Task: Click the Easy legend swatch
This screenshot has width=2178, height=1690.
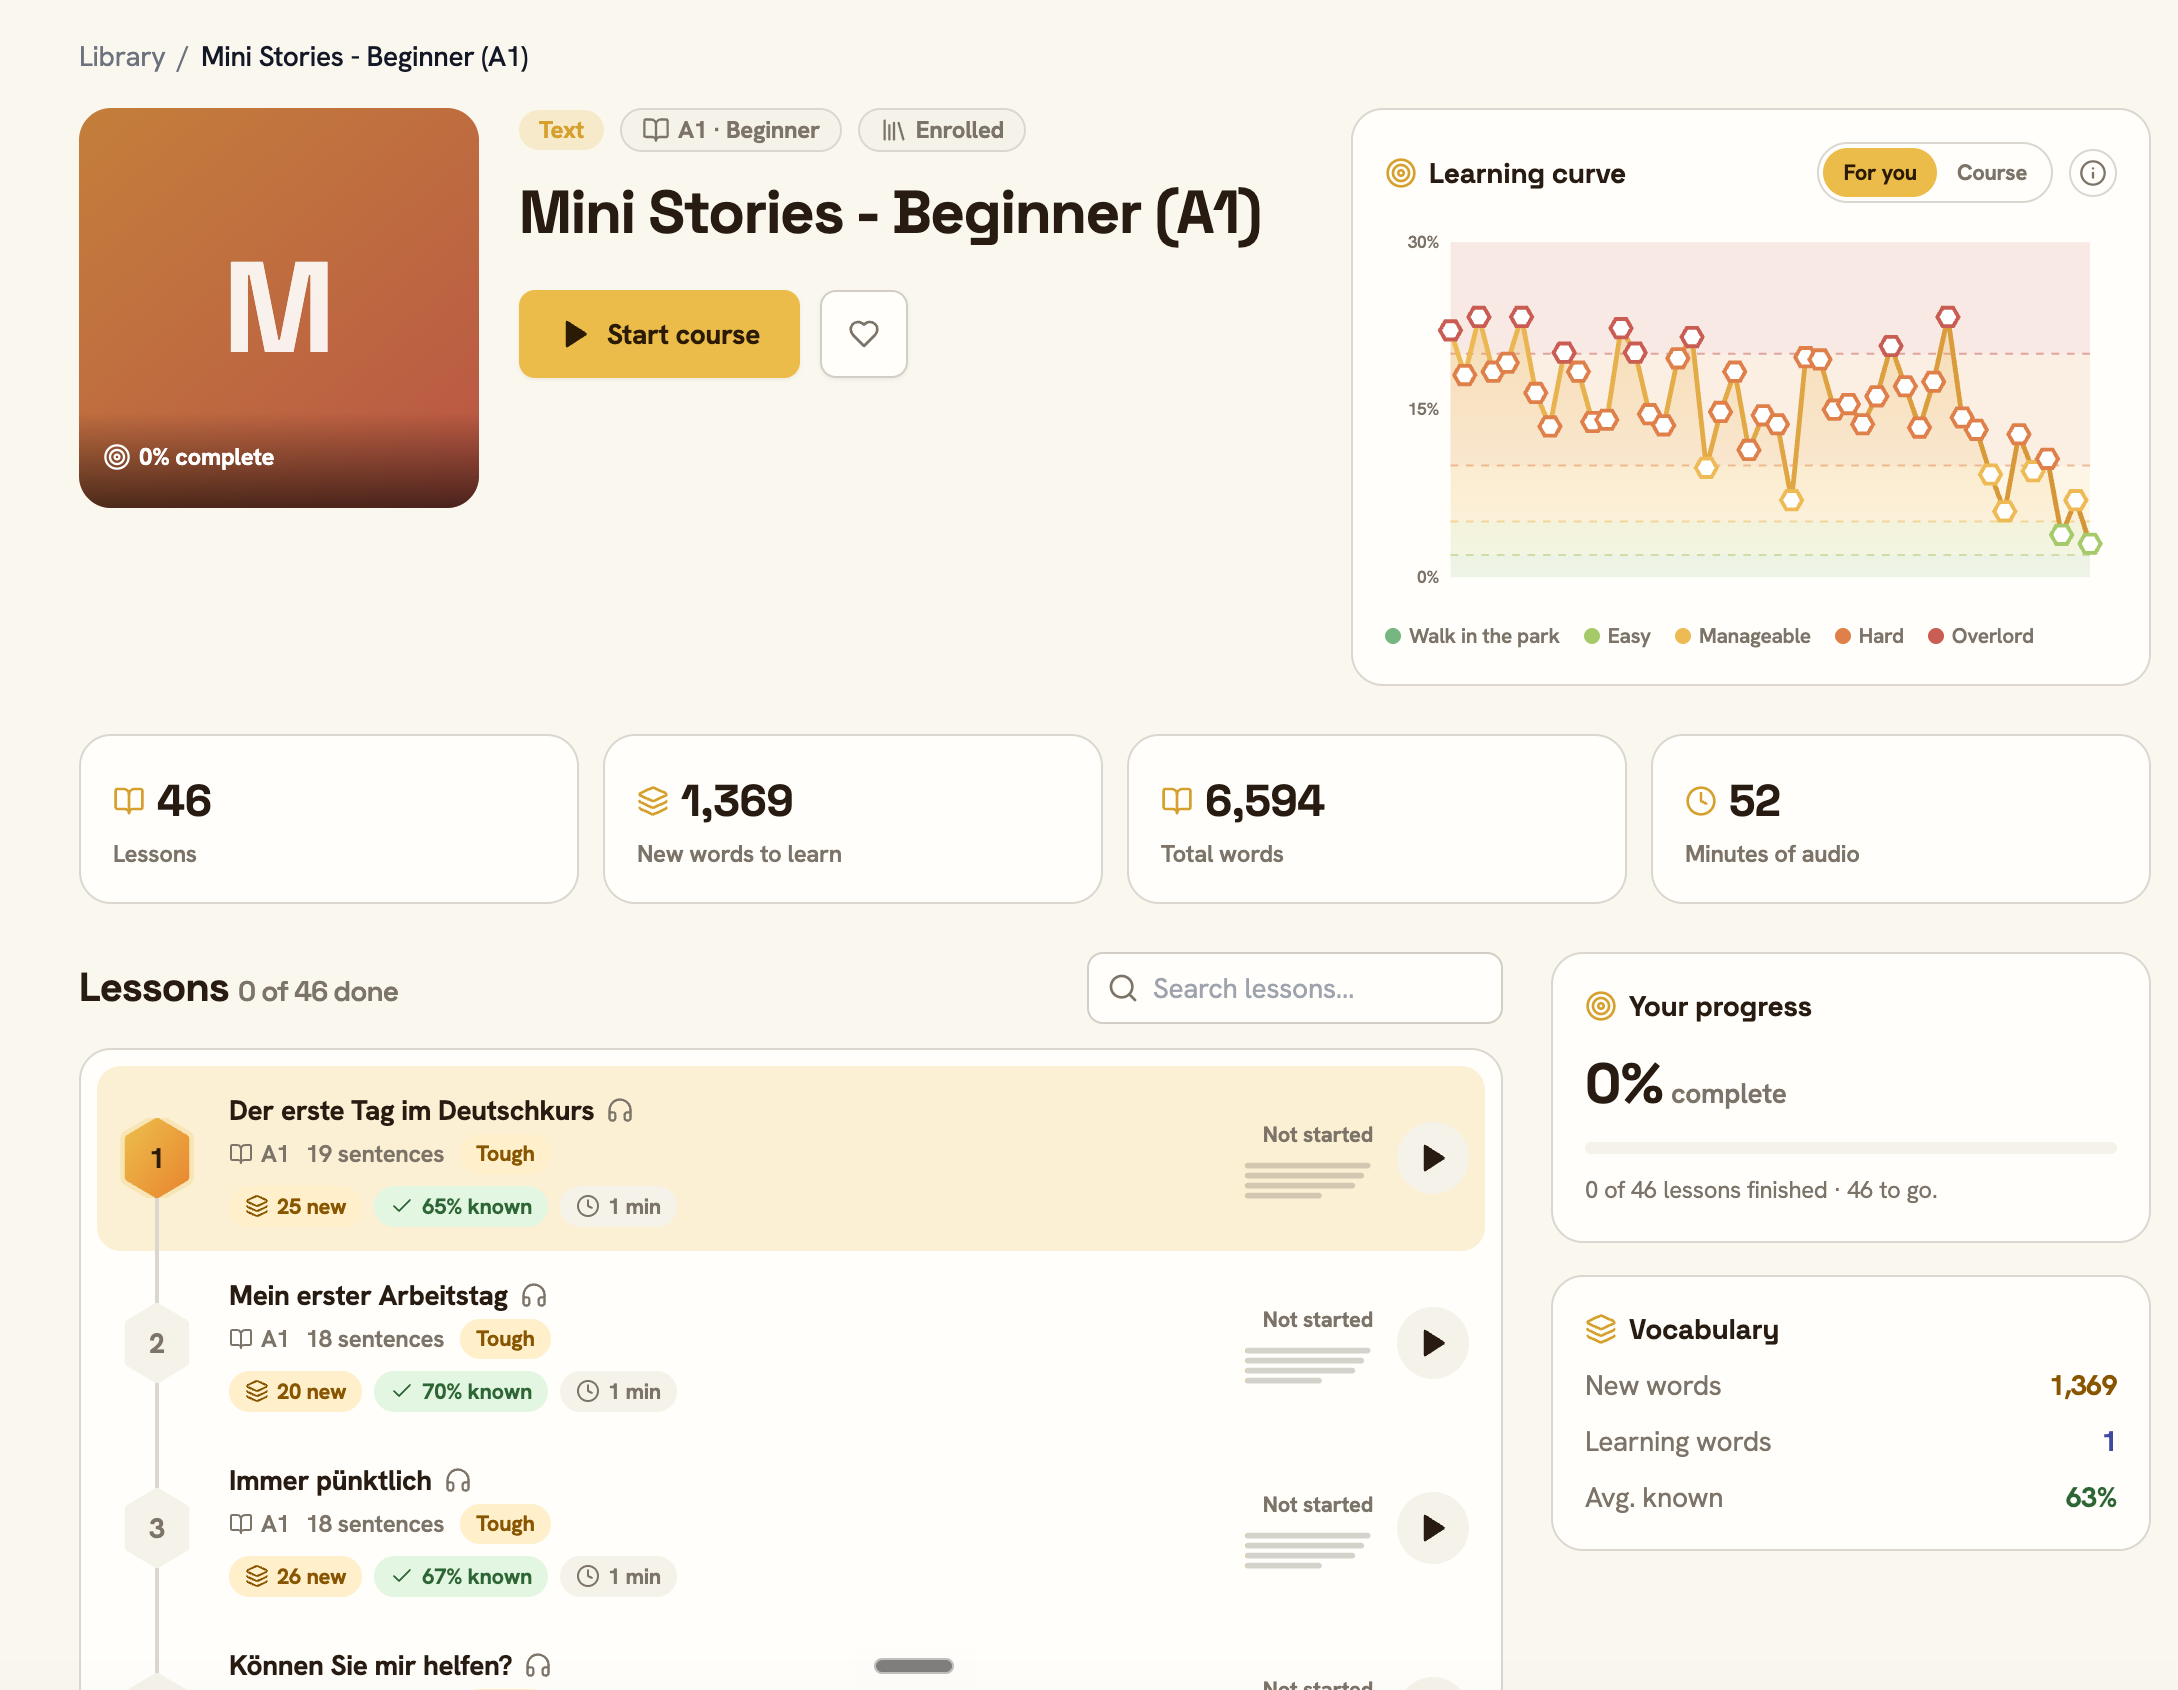Action: pos(1591,636)
